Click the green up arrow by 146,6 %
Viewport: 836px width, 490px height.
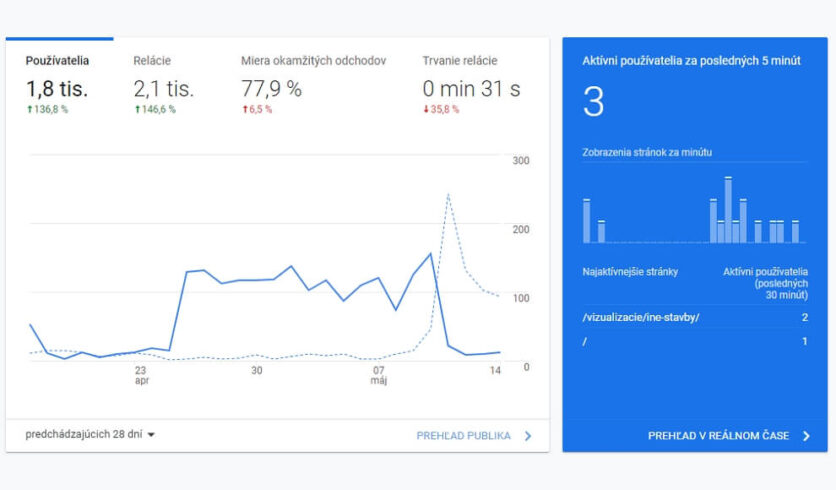tap(137, 109)
